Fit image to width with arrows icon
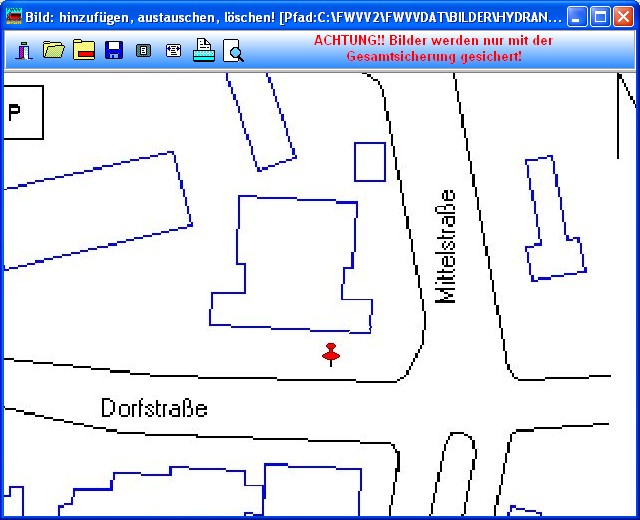The image size is (640, 520). click(x=173, y=51)
